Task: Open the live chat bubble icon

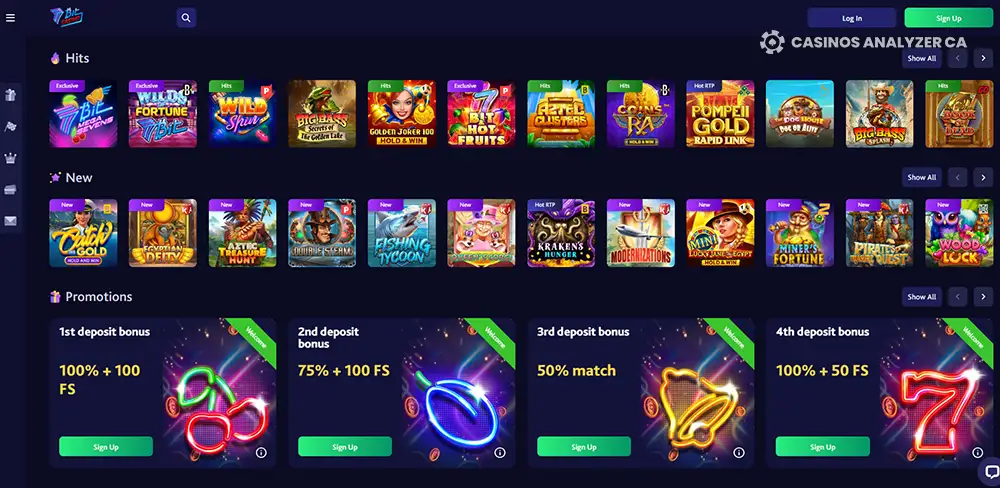Action: [x=991, y=472]
